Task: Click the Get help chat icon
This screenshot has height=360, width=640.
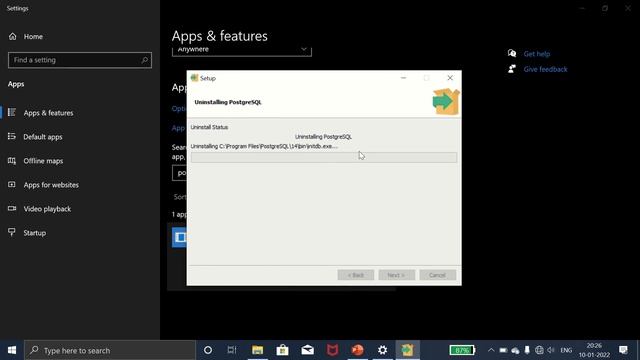Action: pyautogui.click(x=512, y=53)
